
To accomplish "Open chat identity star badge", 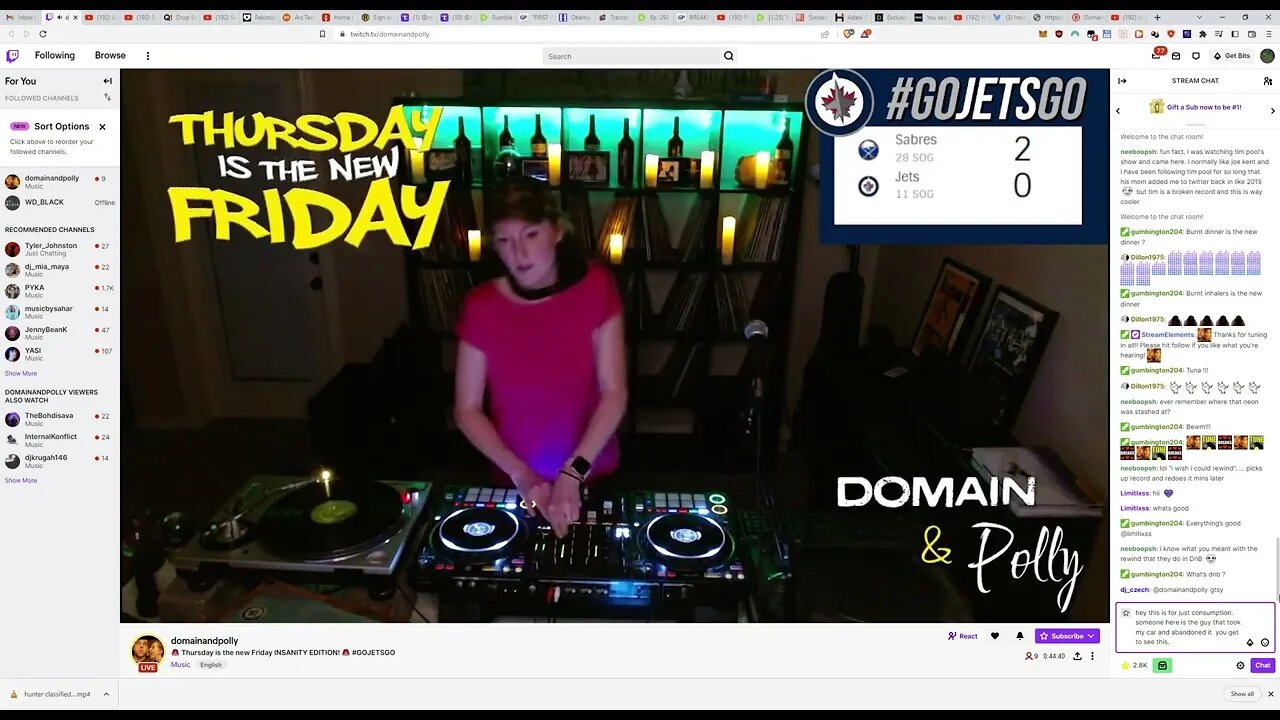I will coord(1126,613).
